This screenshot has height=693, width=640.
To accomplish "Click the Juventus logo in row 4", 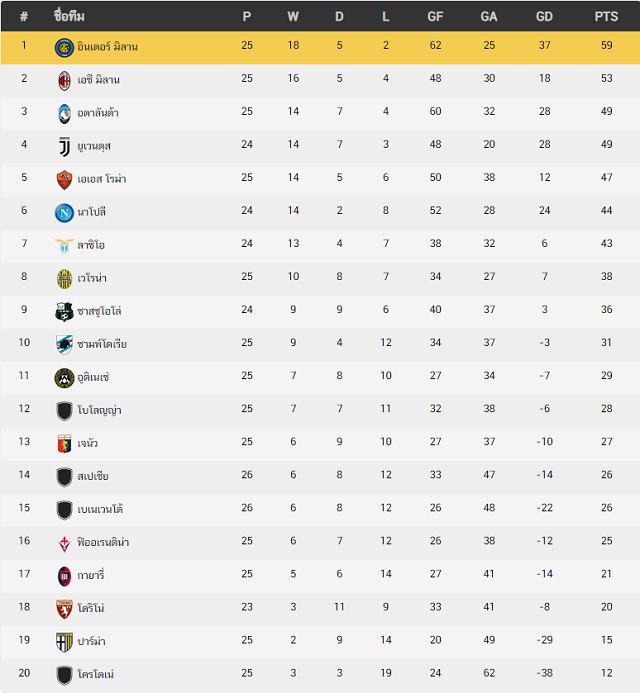I will (64, 146).
